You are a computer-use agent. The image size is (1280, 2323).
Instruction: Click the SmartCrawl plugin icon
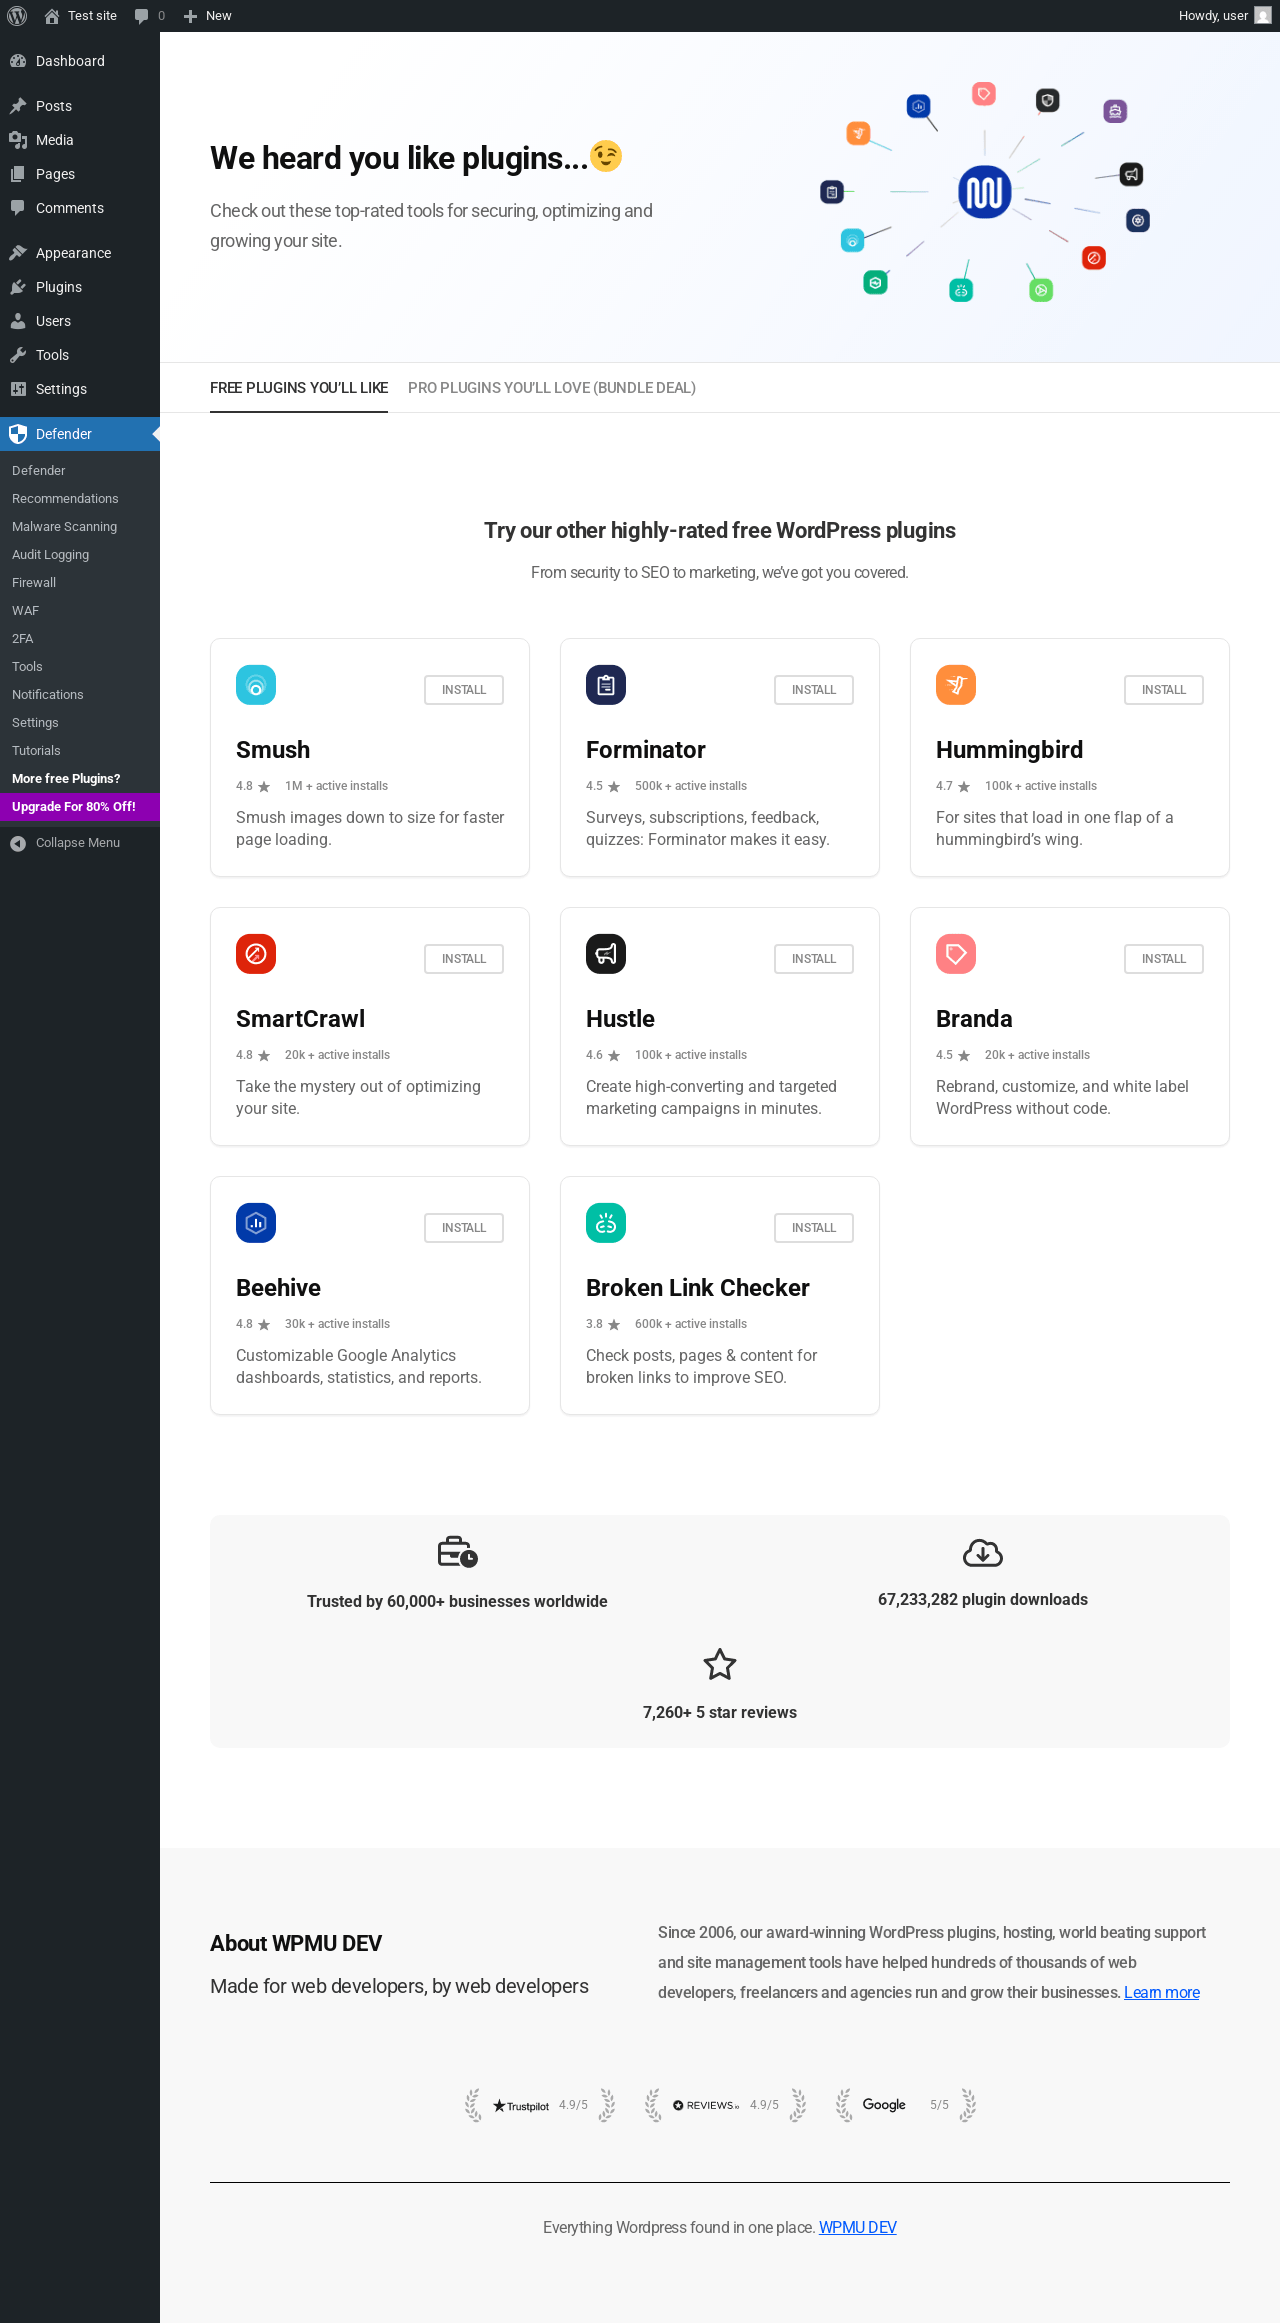coord(256,954)
